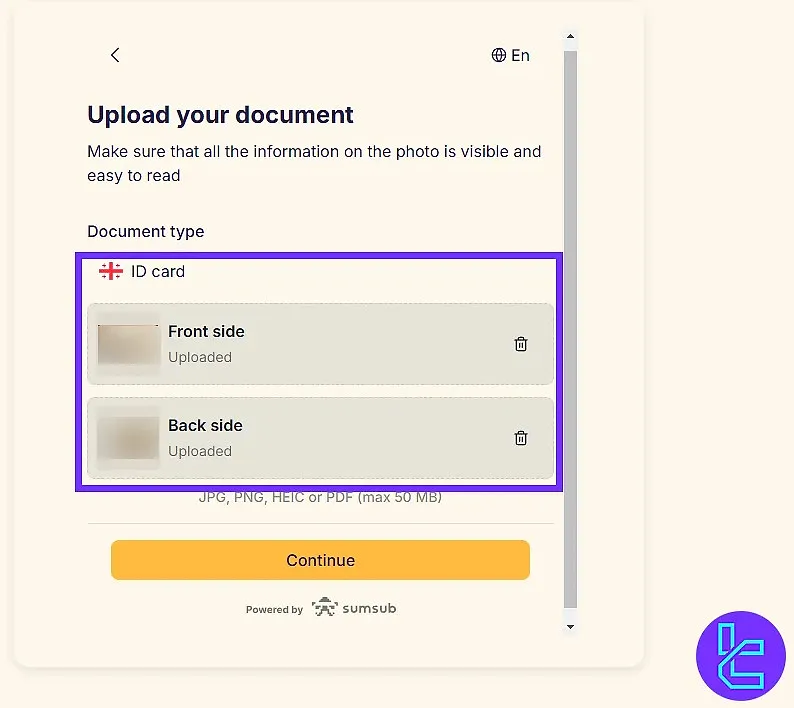Select the Front side upload row

point(320,344)
